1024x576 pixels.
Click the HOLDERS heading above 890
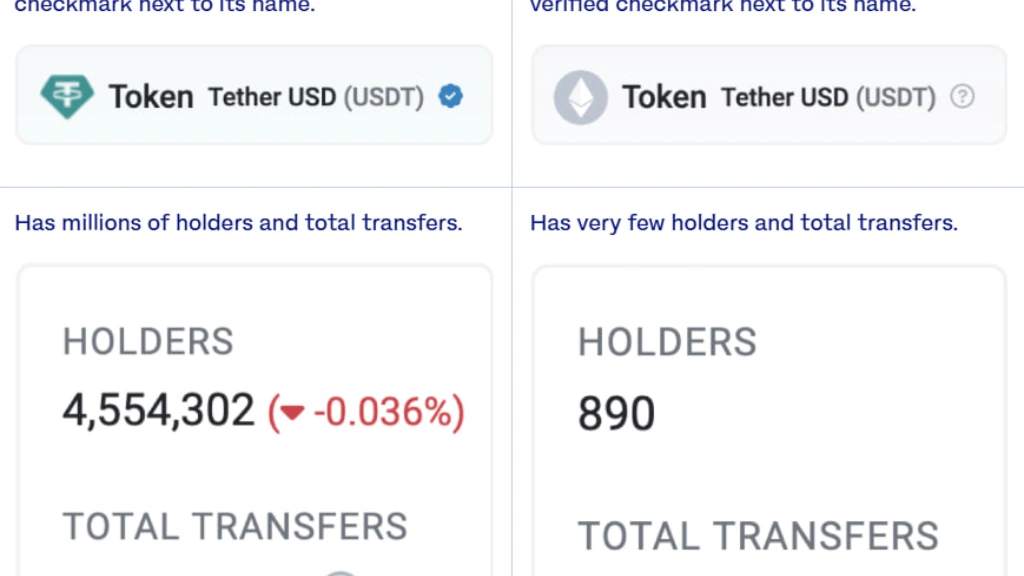coord(667,342)
